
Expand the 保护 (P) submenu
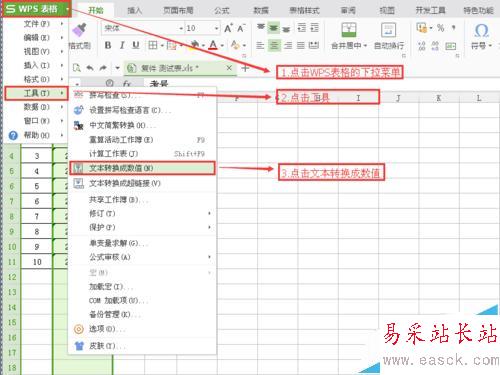point(209,227)
